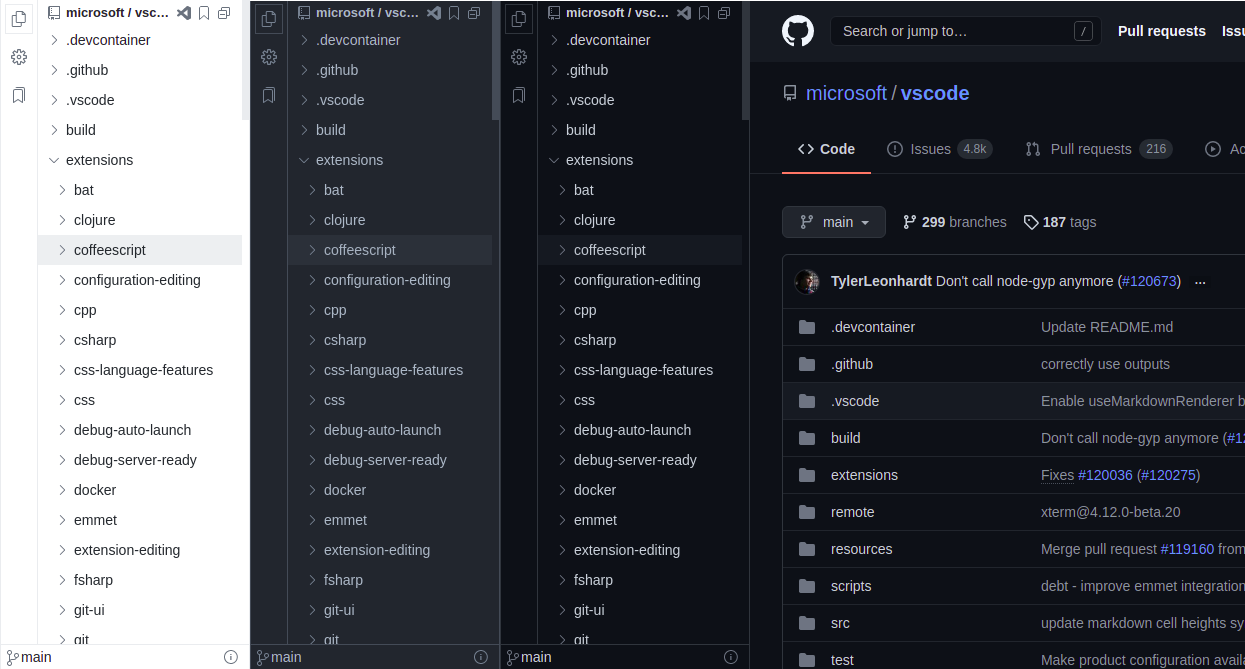Expand coffeescript folder chevron in light-theme tree

pos(62,250)
